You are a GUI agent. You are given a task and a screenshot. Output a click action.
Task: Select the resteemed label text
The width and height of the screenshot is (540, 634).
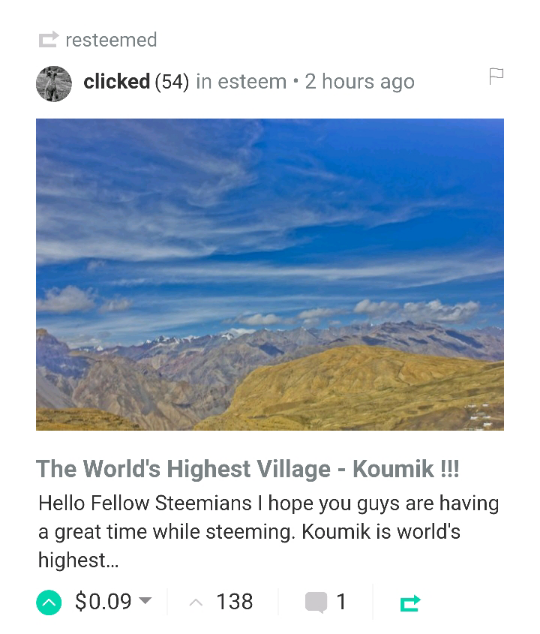coord(111,40)
